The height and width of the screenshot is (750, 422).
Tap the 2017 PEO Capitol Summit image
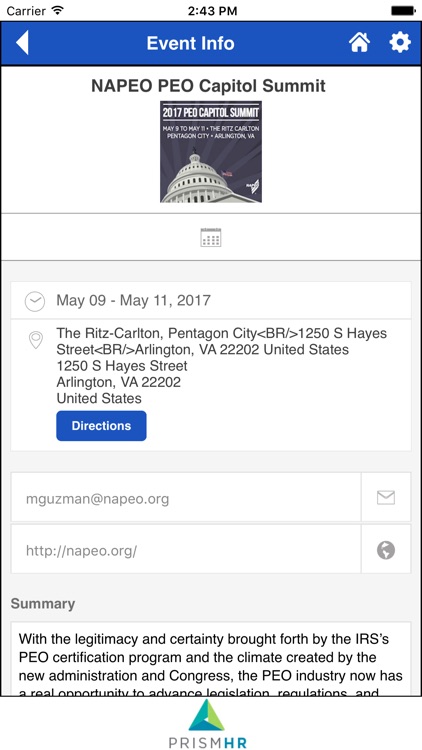211,152
